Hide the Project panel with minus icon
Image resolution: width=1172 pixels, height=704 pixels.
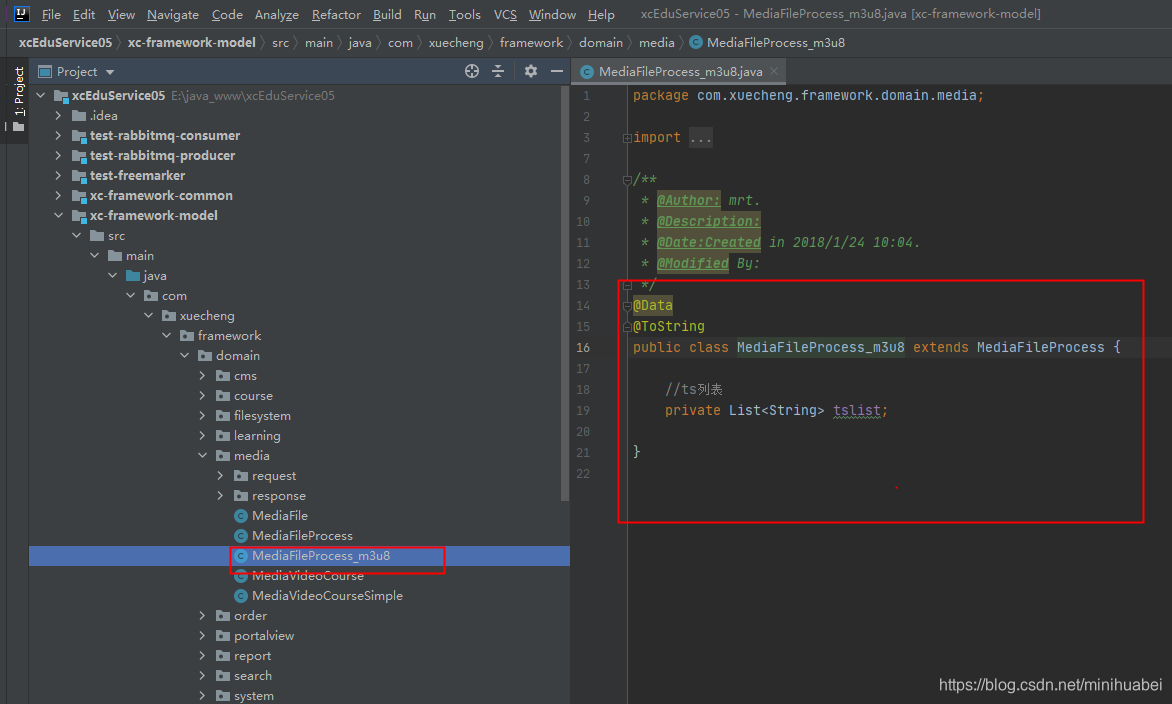(x=557, y=71)
